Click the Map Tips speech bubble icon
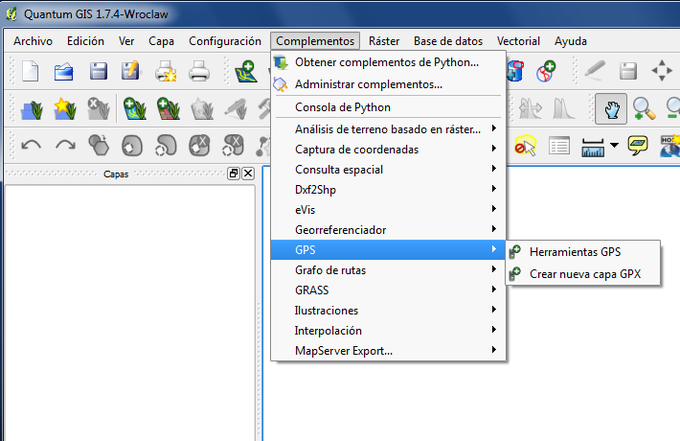Viewport: 680px width, 441px height. tap(638, 145)
